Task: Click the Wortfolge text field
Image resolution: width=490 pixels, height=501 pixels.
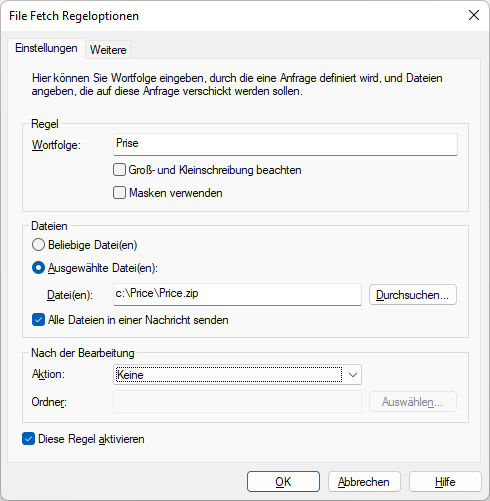Action: pos(285,144)
